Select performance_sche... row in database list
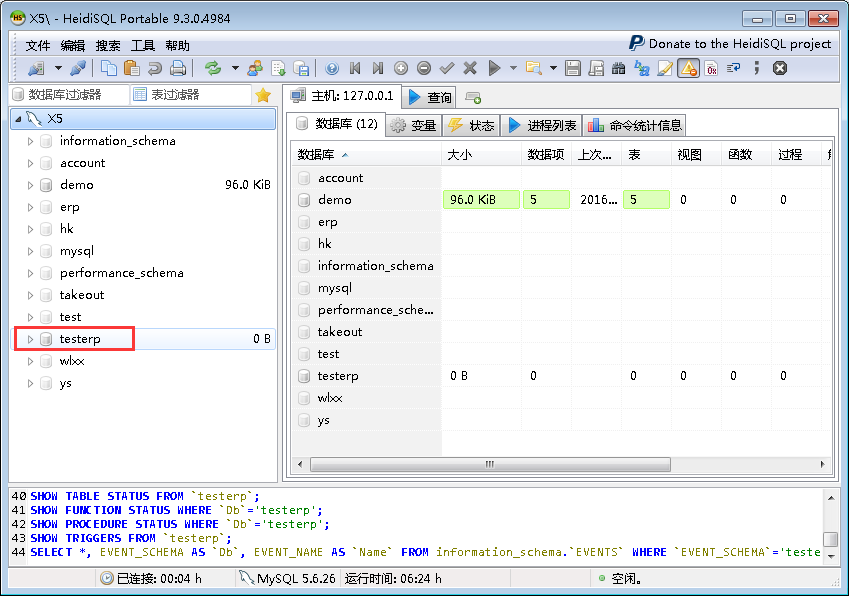 coord(375,310)
